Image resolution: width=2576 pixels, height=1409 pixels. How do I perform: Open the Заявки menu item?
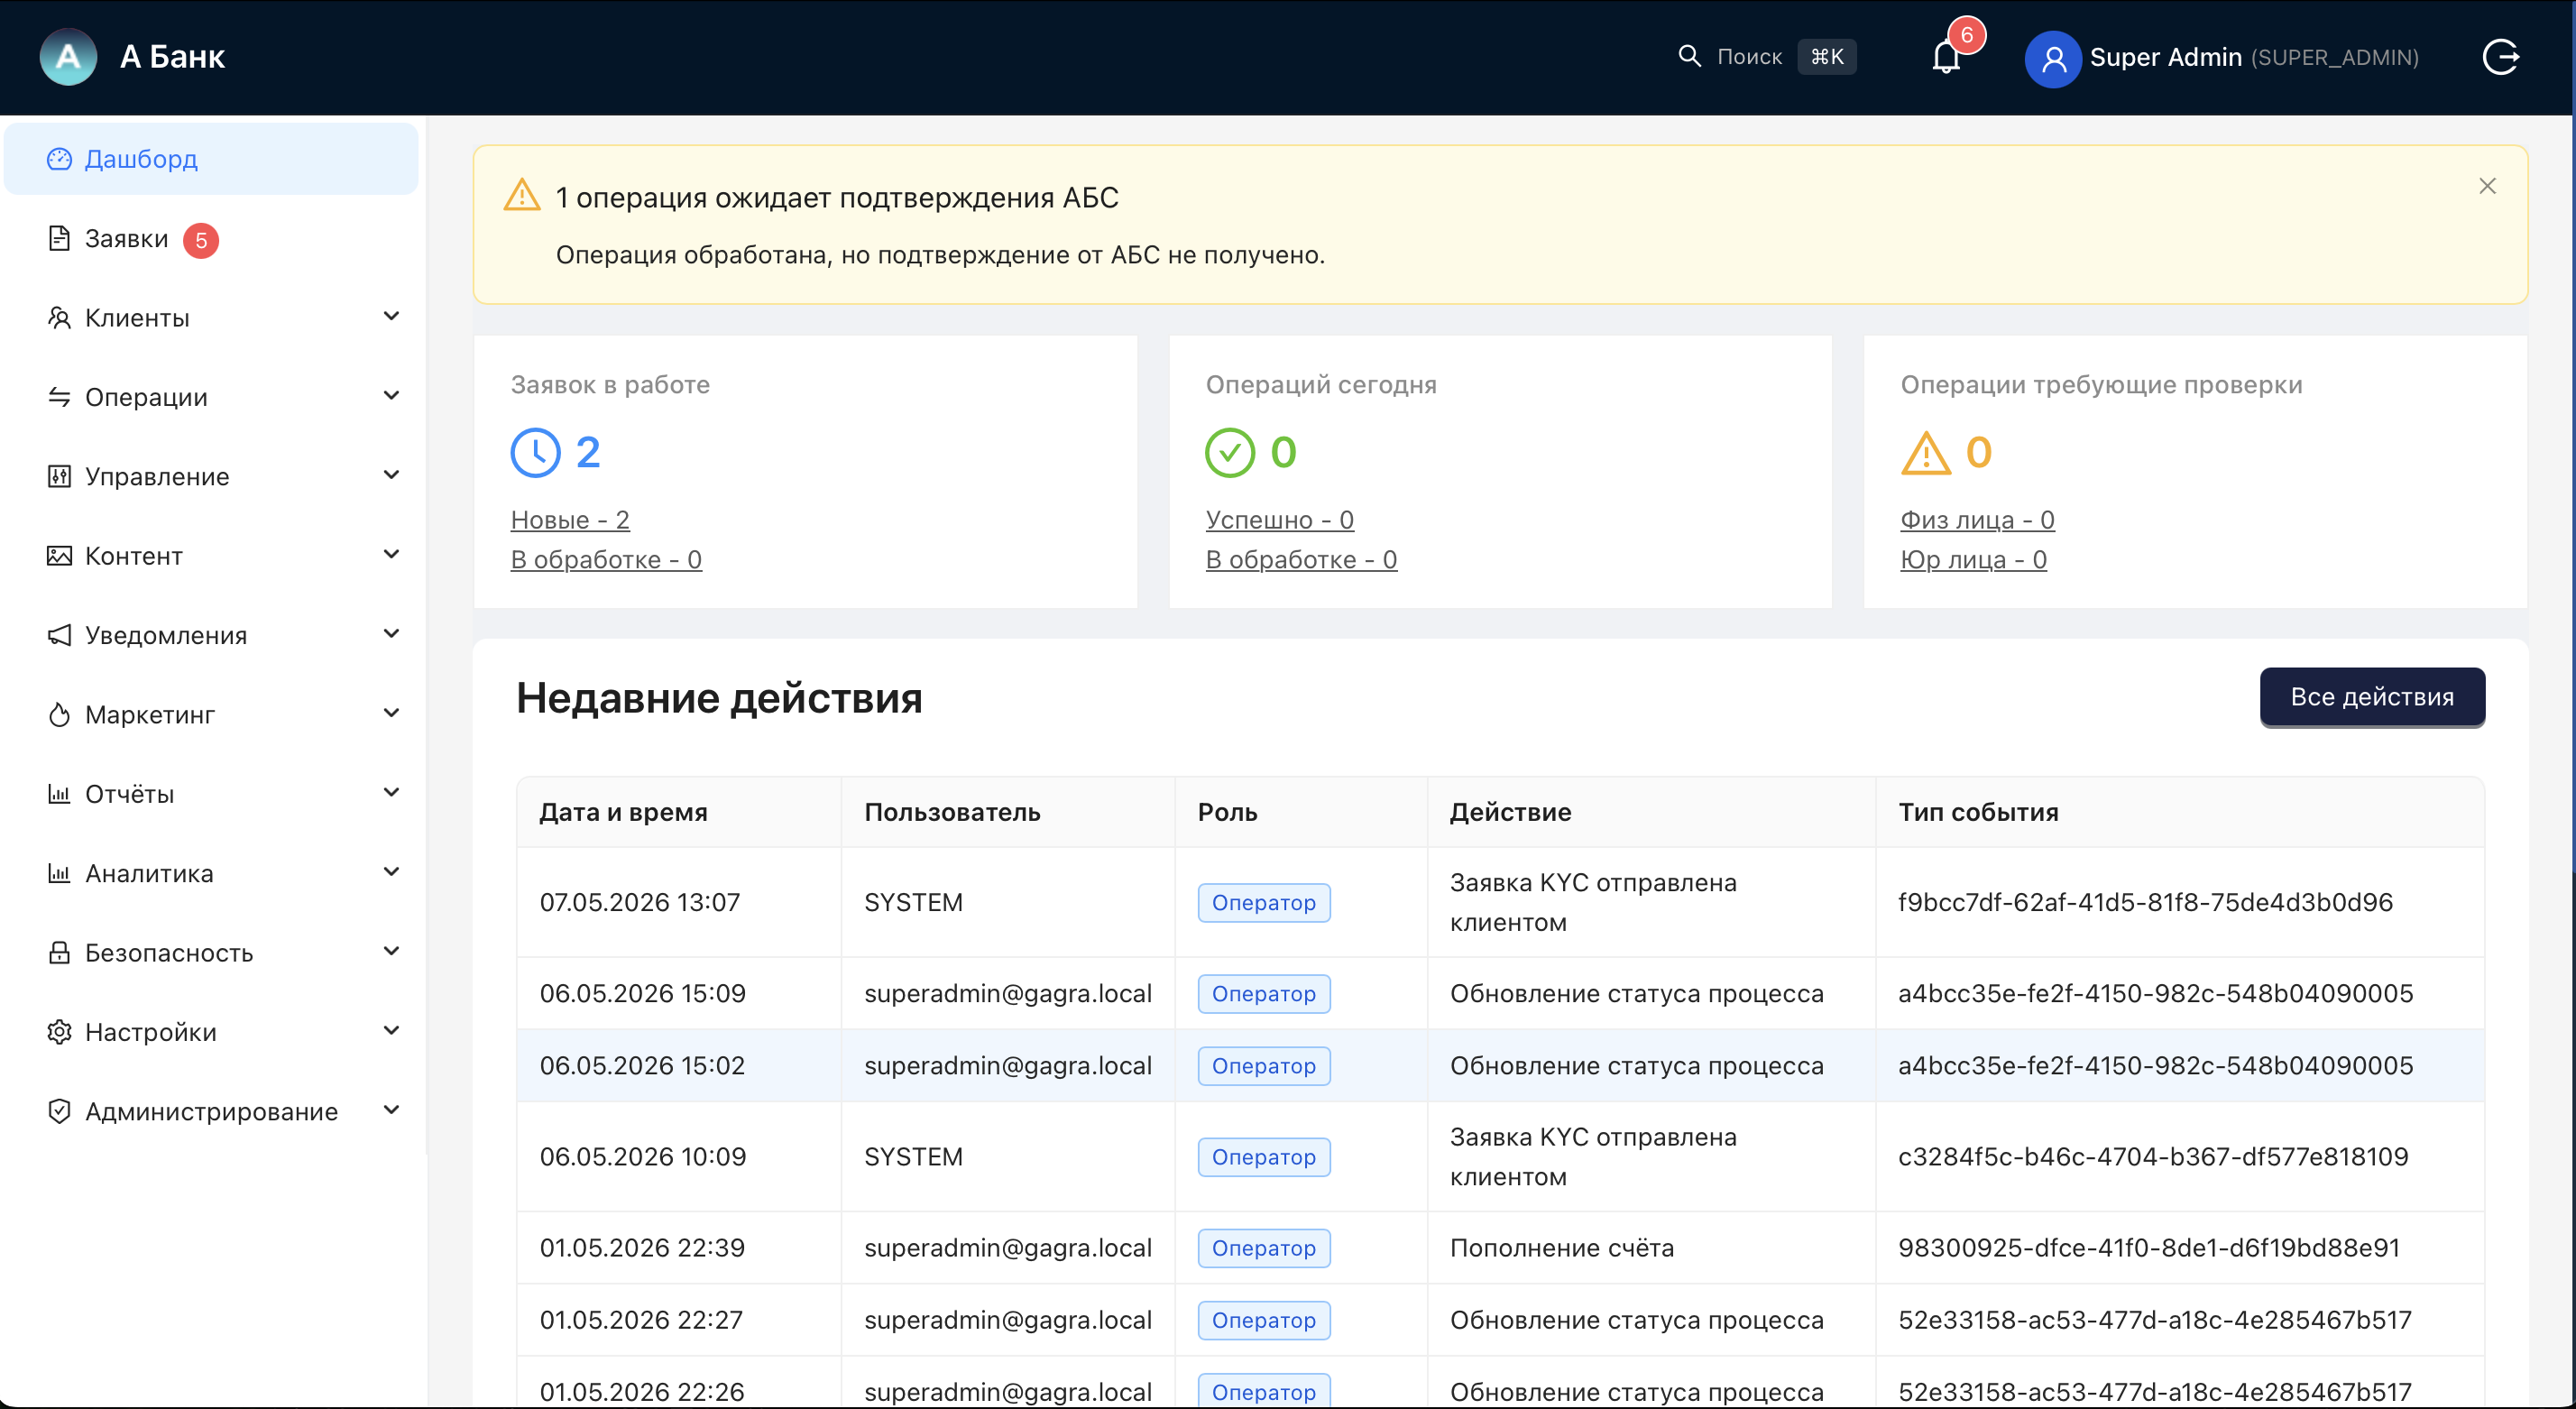[211, 239]
